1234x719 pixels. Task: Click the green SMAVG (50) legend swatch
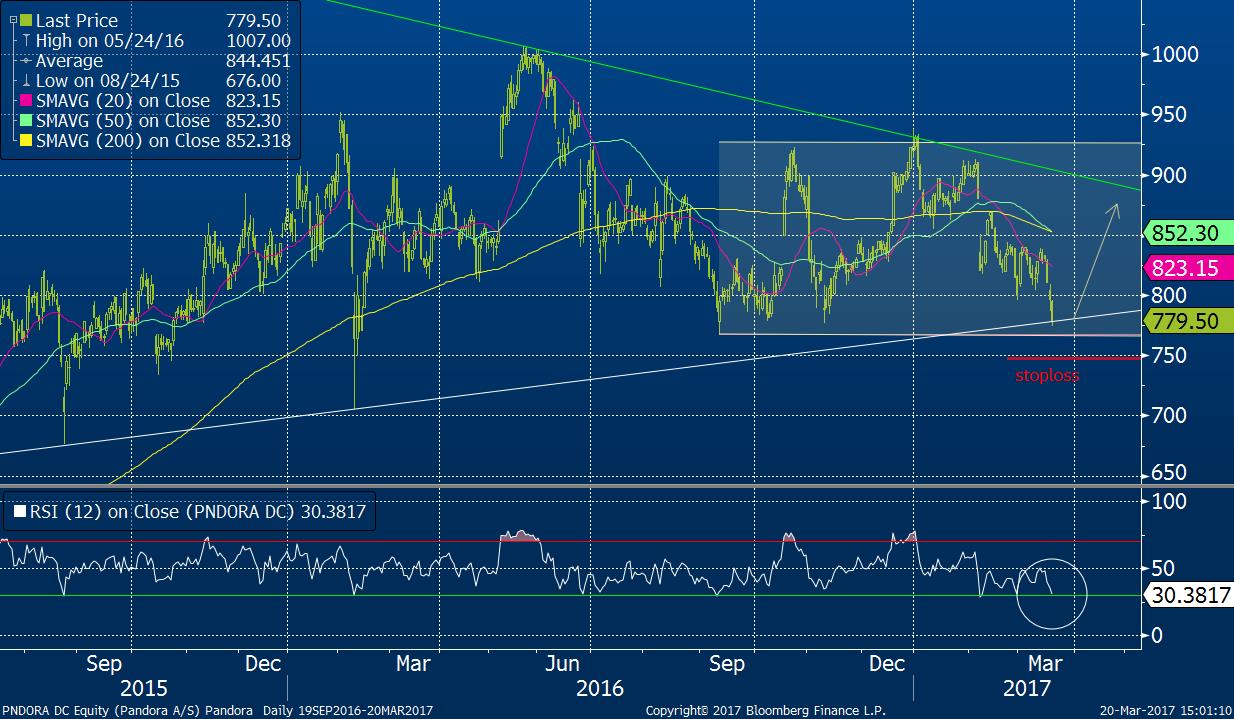coord(25,121)
